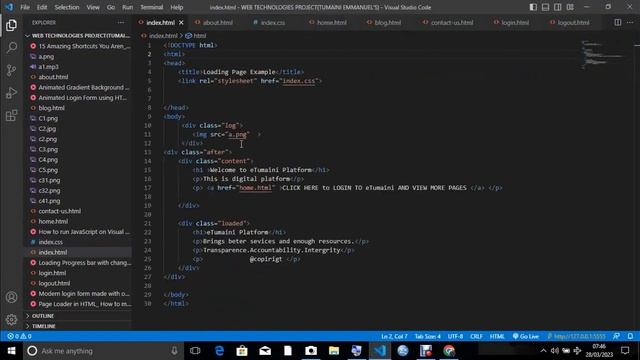
Task: Open Run and Debug view
Action: [x=11, y=93]
